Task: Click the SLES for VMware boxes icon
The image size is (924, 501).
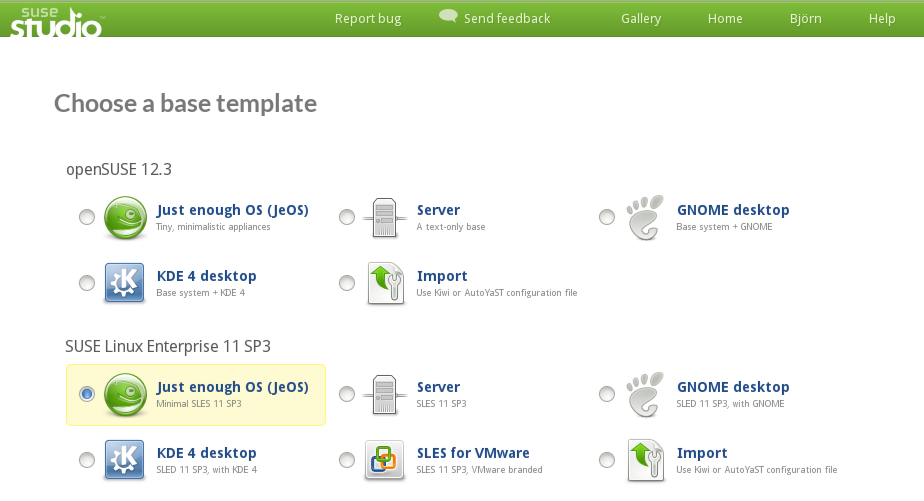Action: (384, 460)
